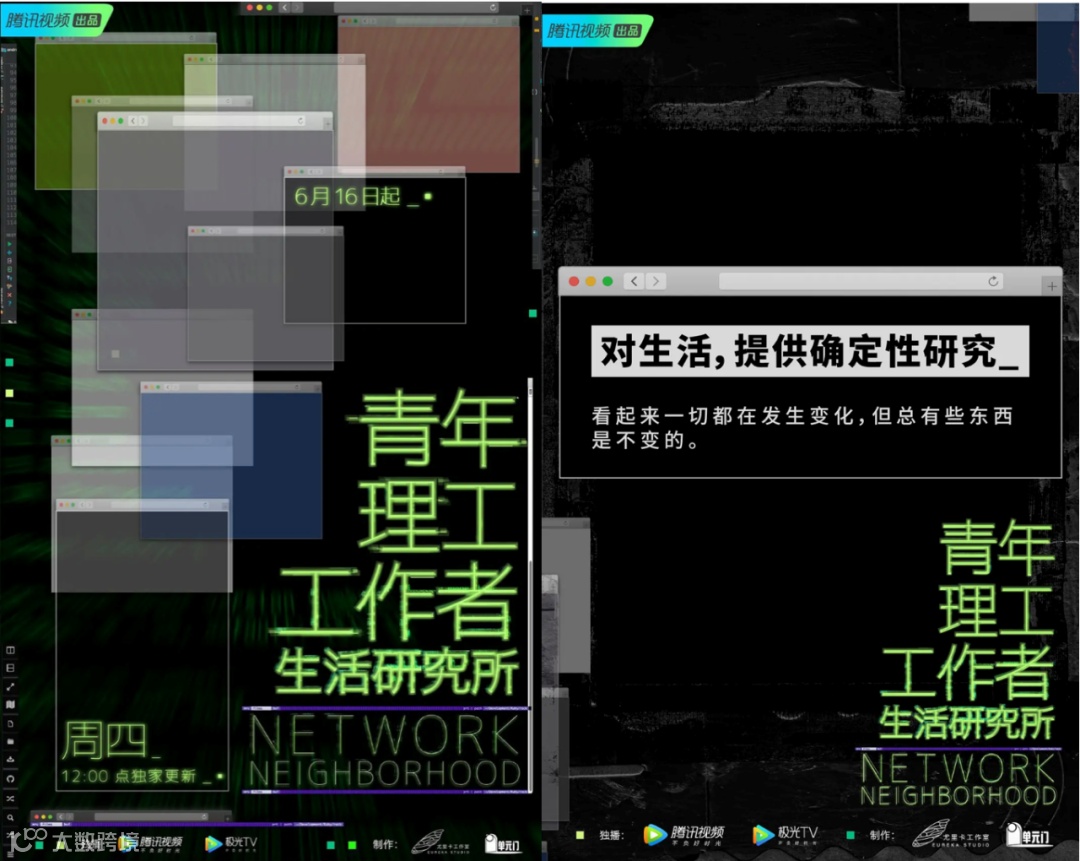Viewport: 1080px width, 861px height.
Task: Click paragraph 看起来一切都在发生变化
Action: pos(802,427)
